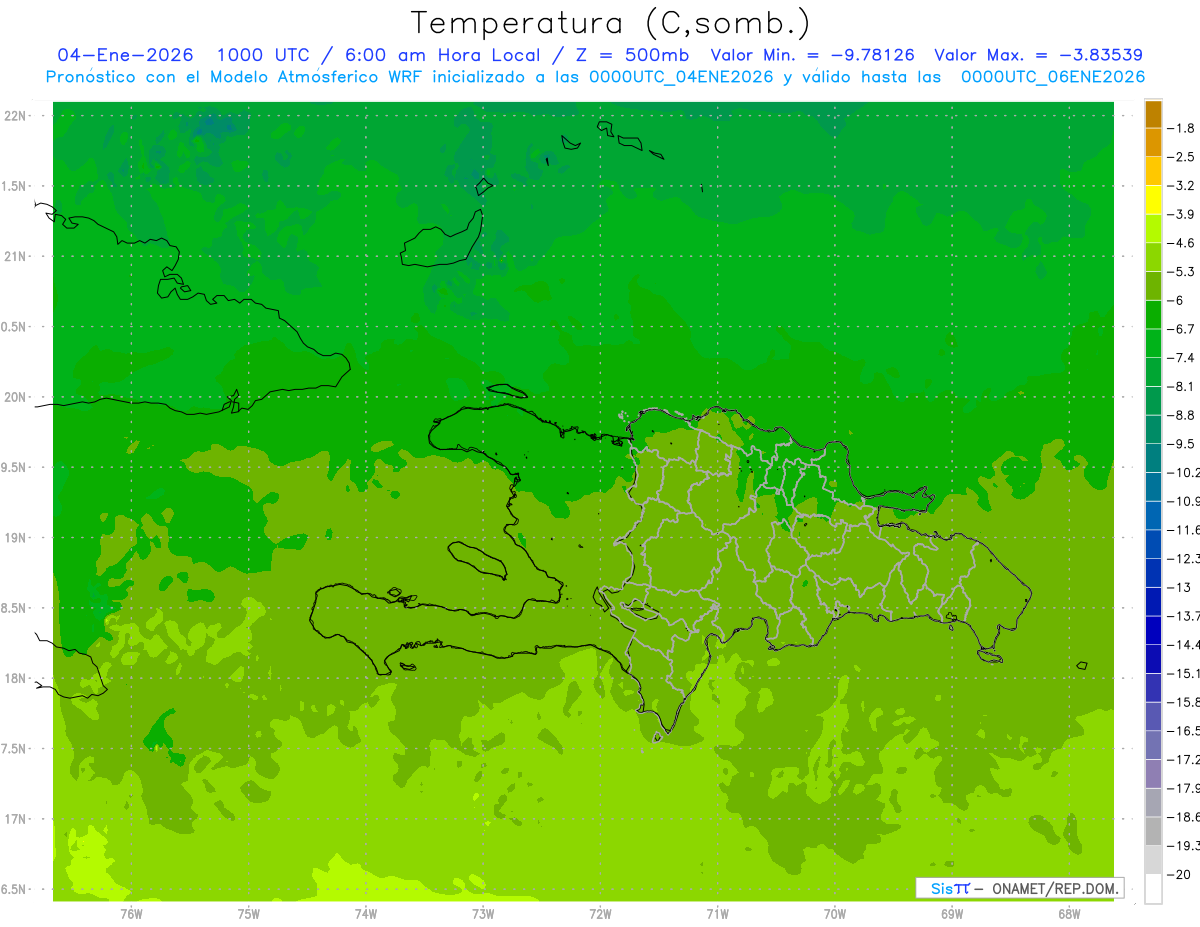Click the color bar swatch between -9.5 and -10.2
Screen dimensions: 1200x927
pyautogui.click(x=1153, y=458)
